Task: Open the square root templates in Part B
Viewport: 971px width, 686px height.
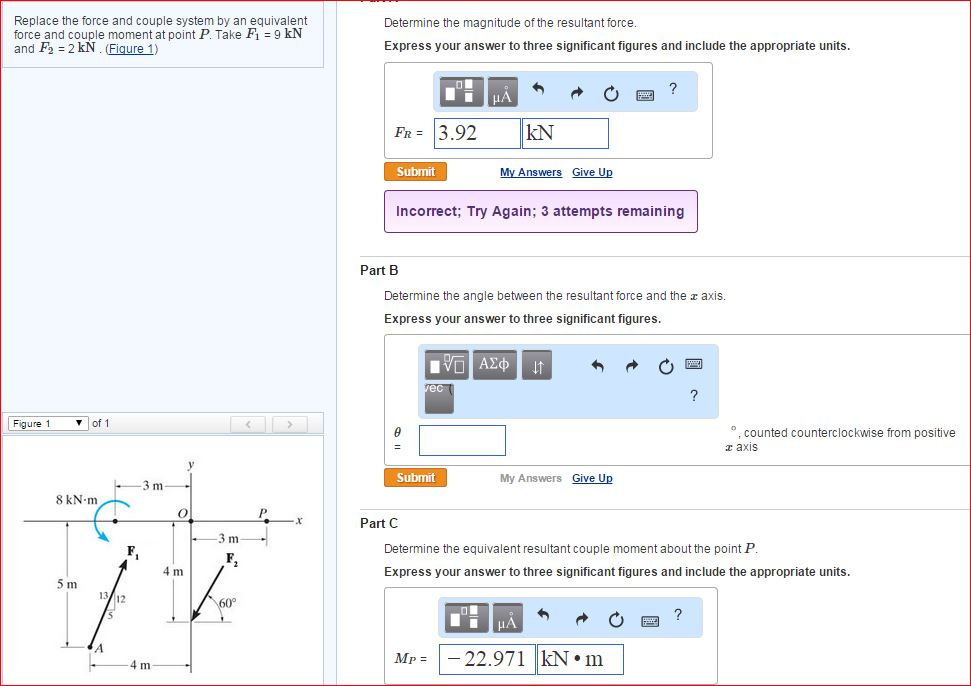Action: click(446, 365)
